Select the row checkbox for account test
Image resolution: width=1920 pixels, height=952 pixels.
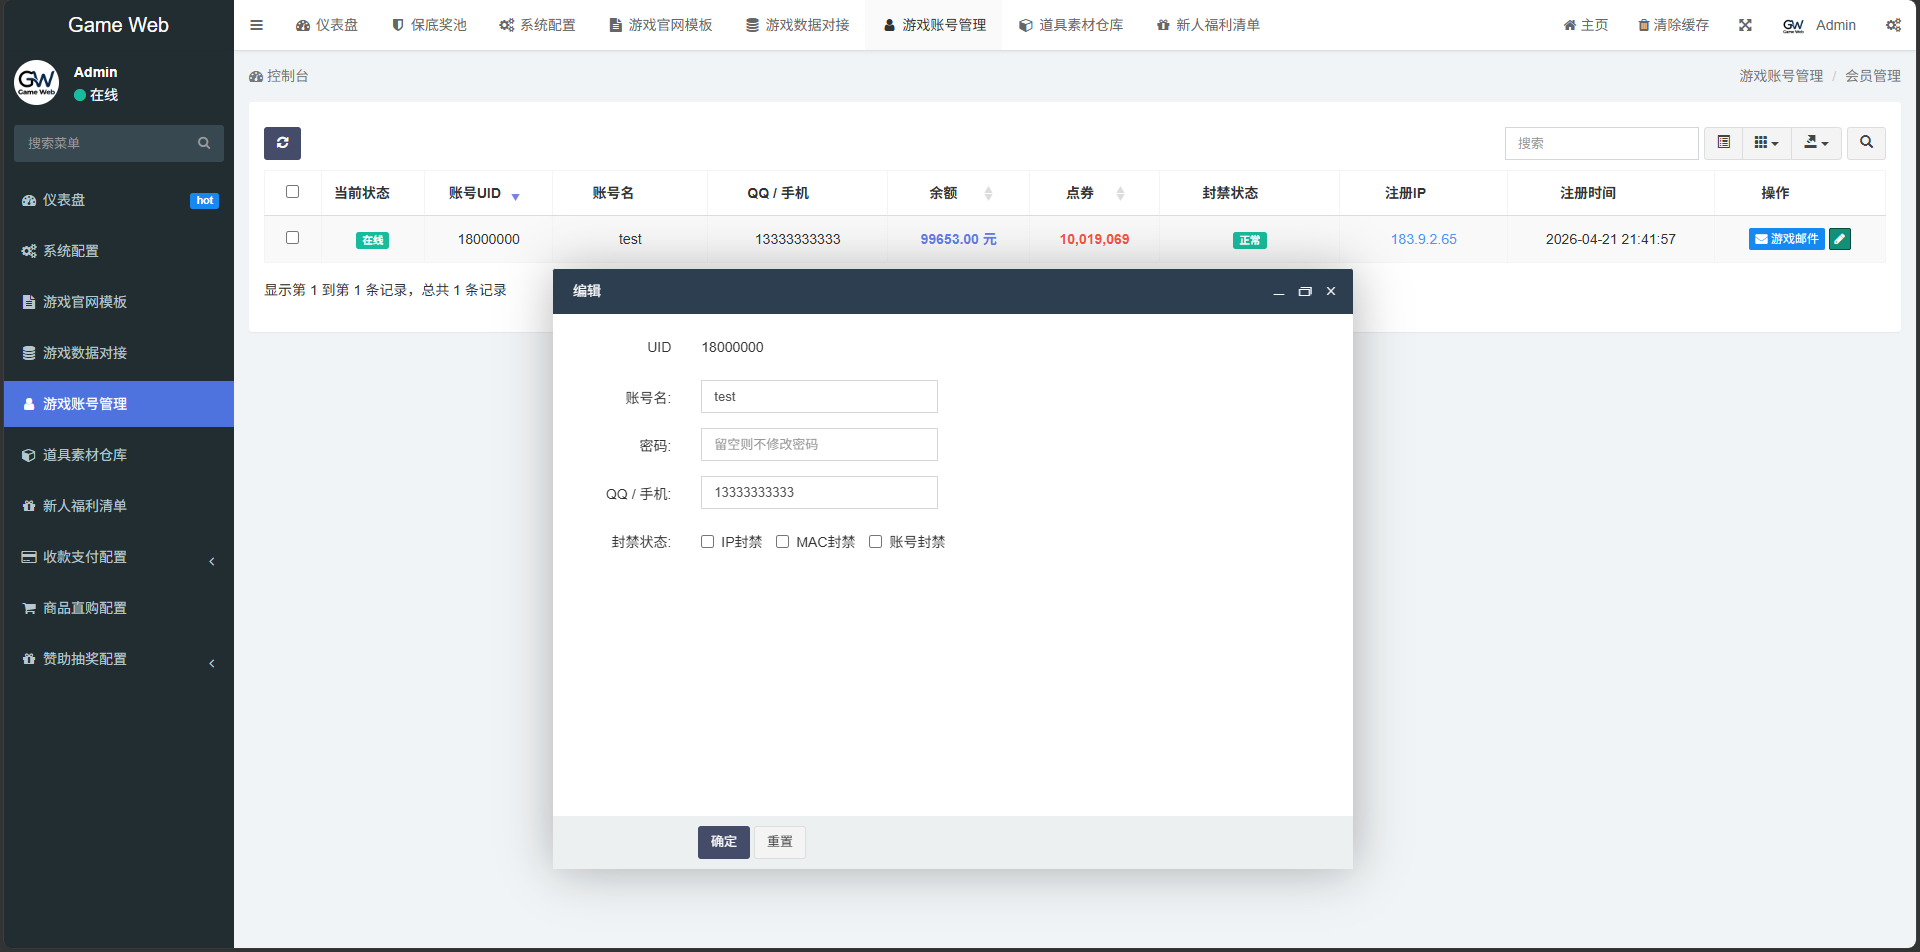292,238
